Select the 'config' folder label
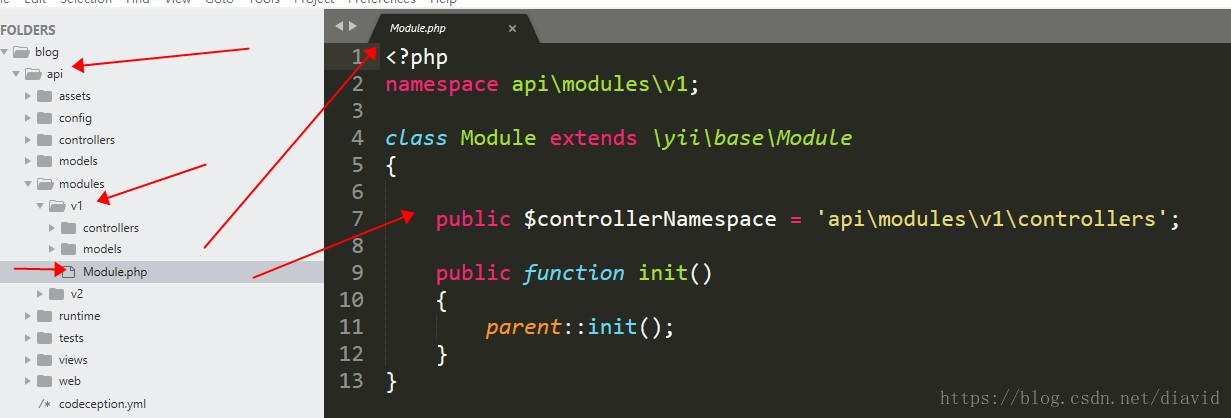Image resolution: width=1231 pixels, height=418 pixels. [x=75, y=118]
